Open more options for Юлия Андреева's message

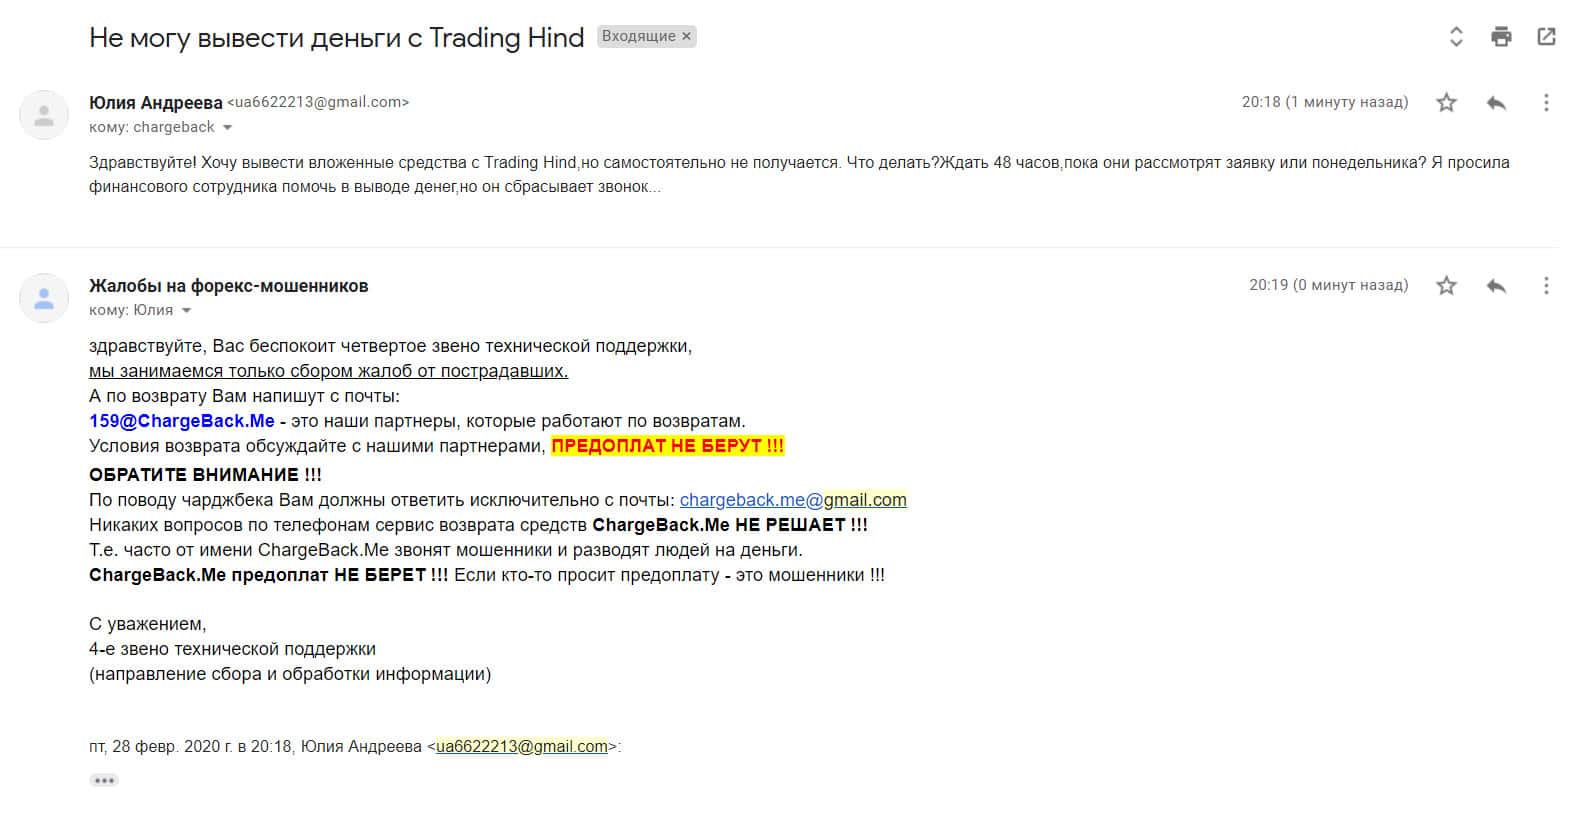(x=1546, y=102)
